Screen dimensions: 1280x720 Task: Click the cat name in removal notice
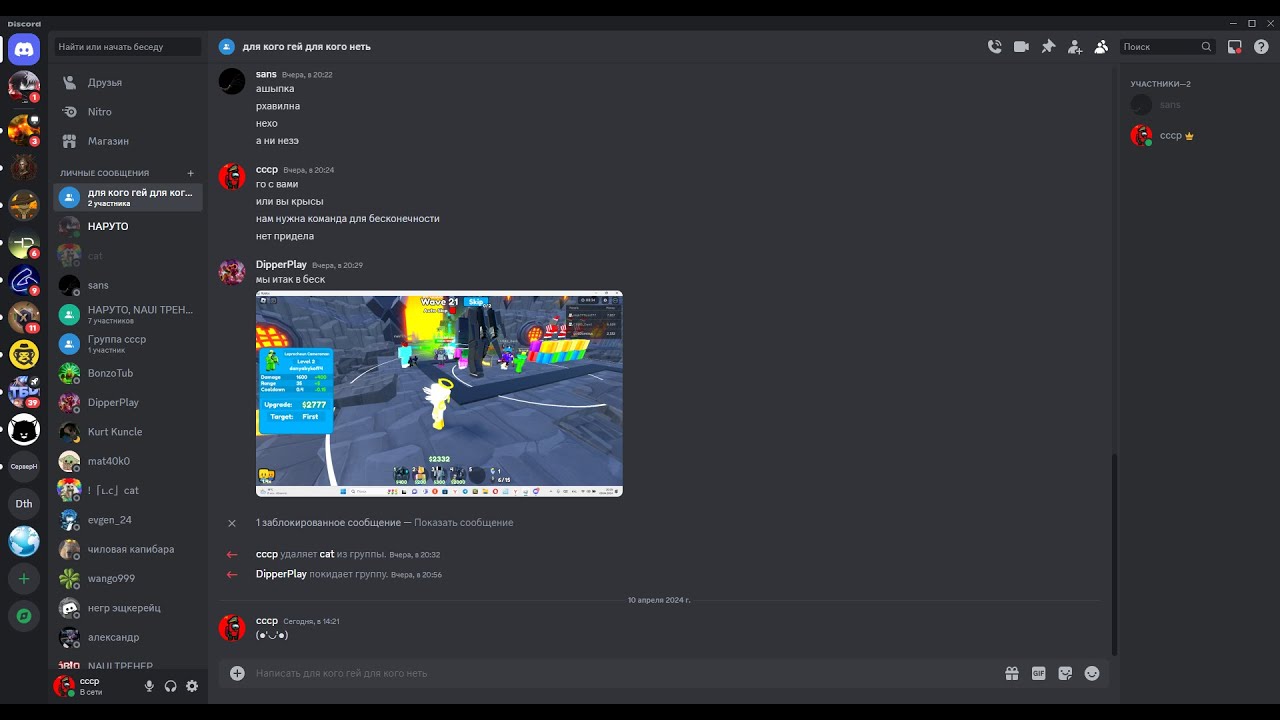(327, 554)
